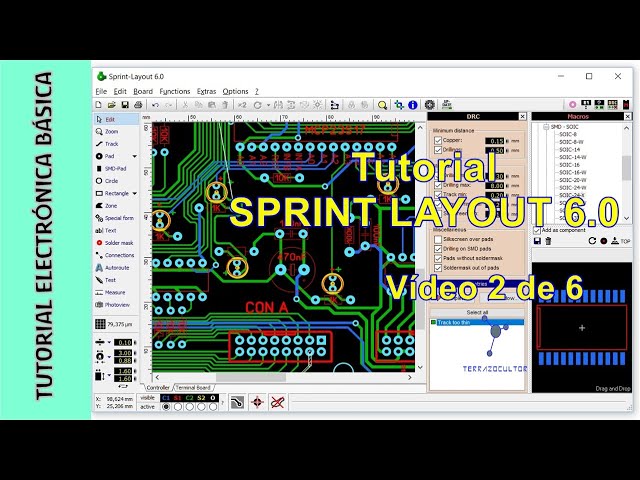Click the Undo arrow icon
This screenshot has height=480, width=640.
(155, 105)
